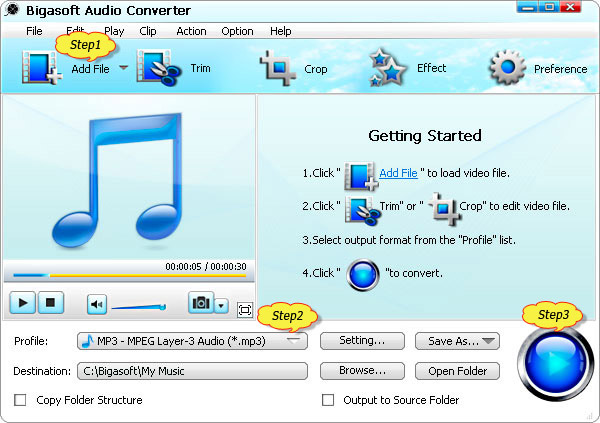Click the Browse... button
The height and width of the screenshot is (423, 600).
[x=362, y=371]
